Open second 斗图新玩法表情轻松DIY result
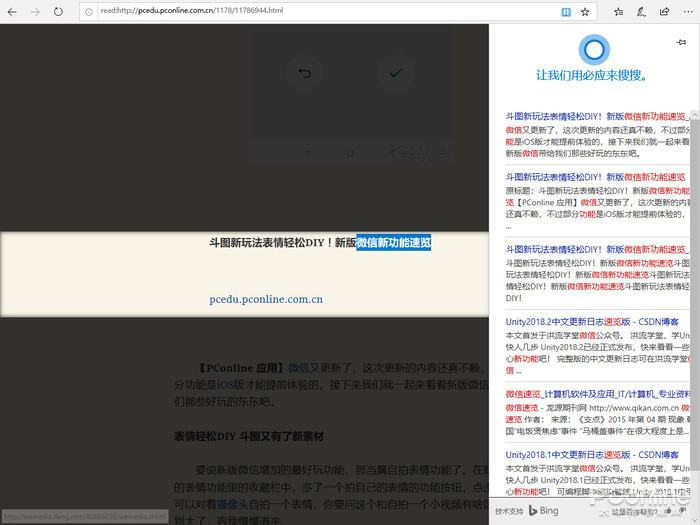The height and width of the screenshot is (525, 700). 595,177
